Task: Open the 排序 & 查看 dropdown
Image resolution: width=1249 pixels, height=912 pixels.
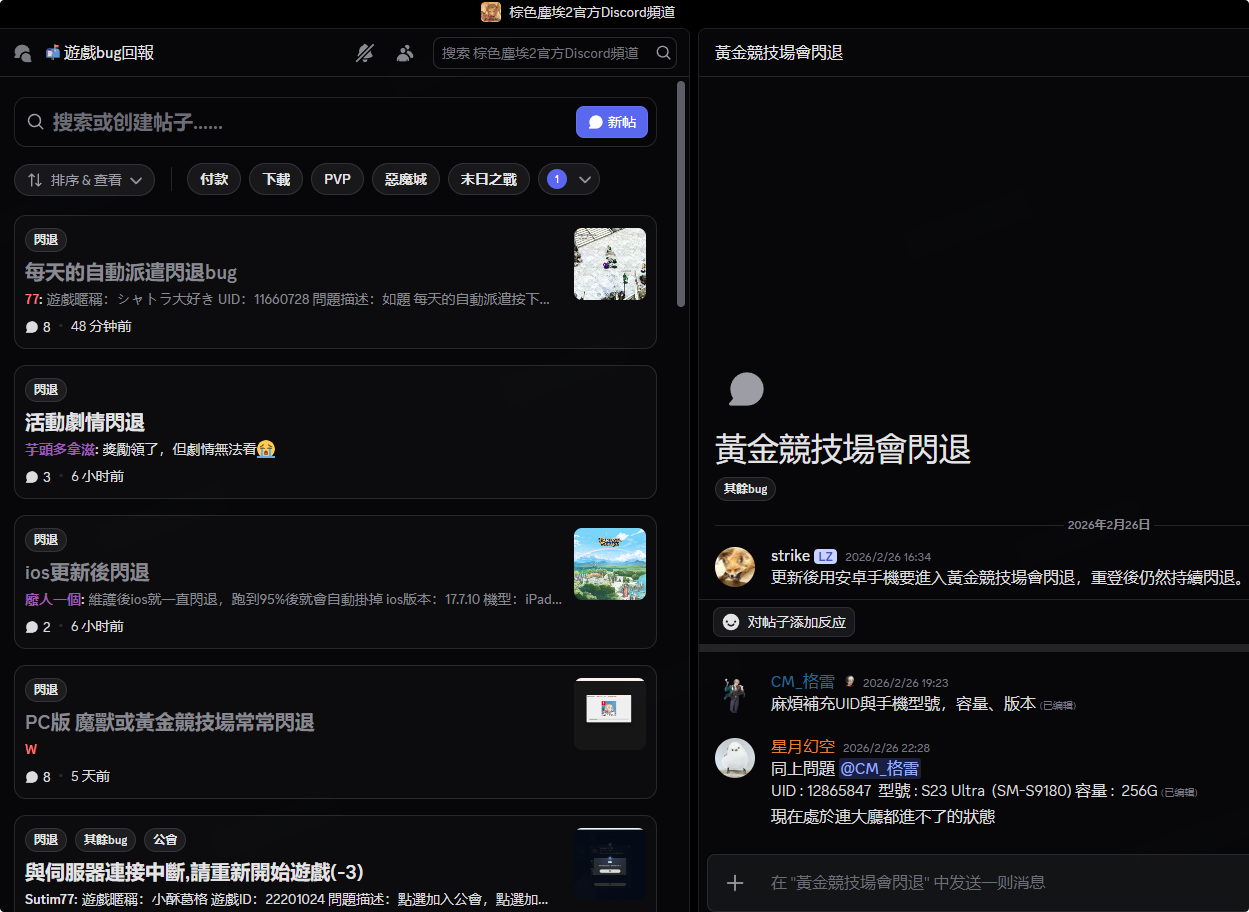Action: tap(84, 180)
